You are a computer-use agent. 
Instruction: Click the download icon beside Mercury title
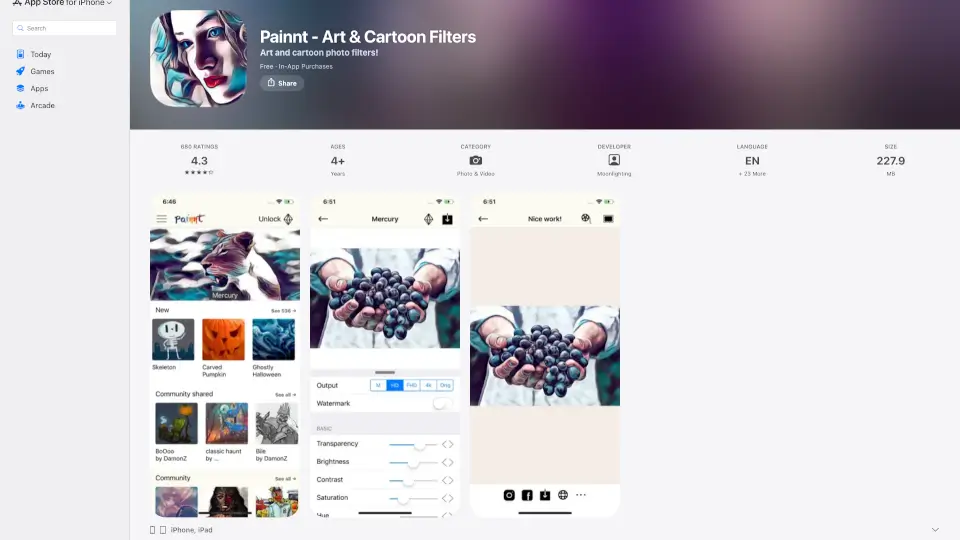pos(448,219)
